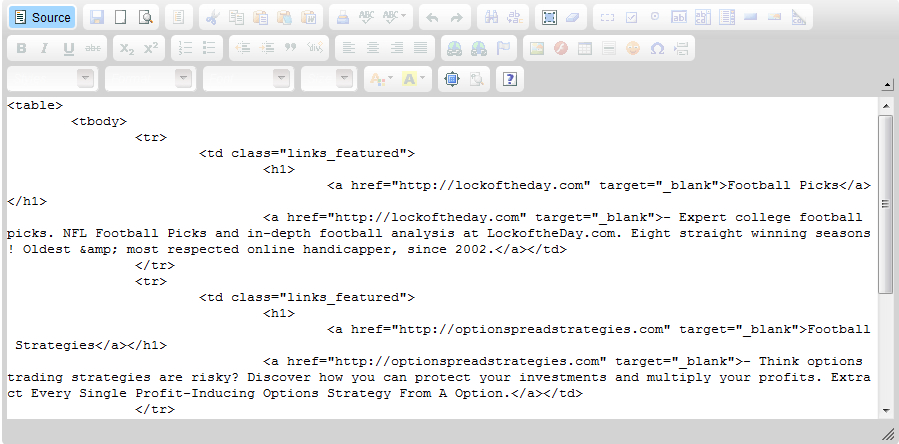Image resolution: width=899 pixels, height=444 pixels.
Task: Click the insert Flash icon
Action: pyautogui.click(x=561, y=49)
